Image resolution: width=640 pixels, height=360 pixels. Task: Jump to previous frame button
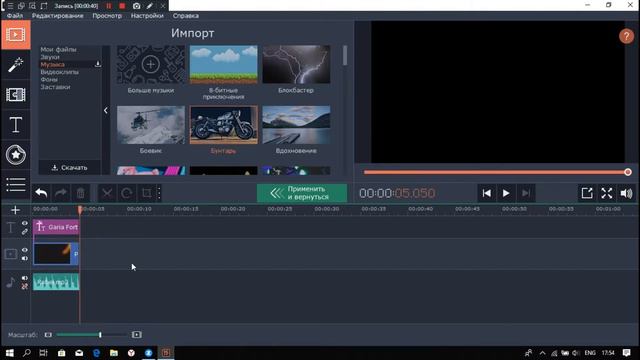[x=487, y=193]
